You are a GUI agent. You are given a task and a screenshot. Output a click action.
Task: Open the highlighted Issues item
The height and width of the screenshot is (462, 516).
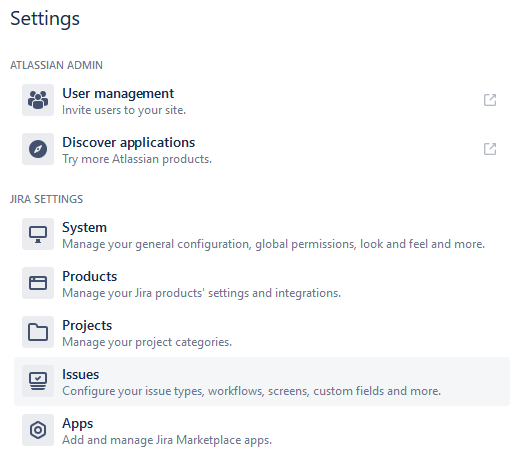[x=262, y=381]
